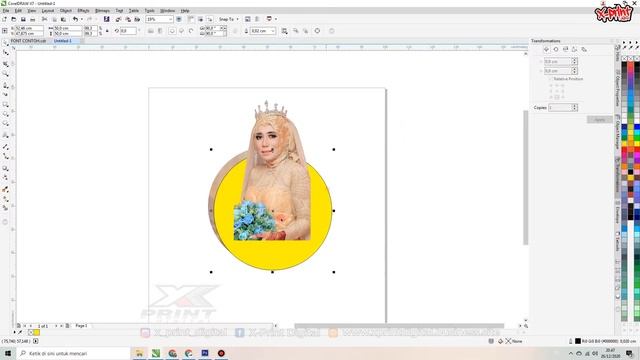This screenshot has height=360, width=640.
Task: Click the Apply button in Transformations
Action: click(x=600, y=120)
